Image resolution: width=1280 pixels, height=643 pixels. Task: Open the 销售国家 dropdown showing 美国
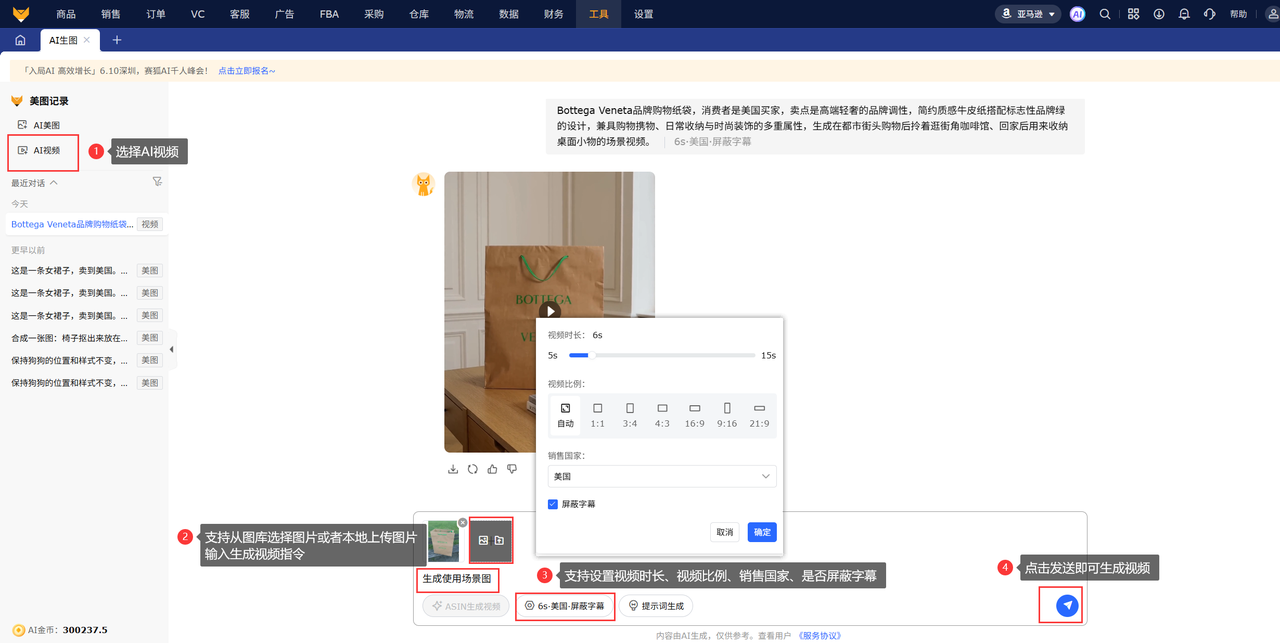662,477
